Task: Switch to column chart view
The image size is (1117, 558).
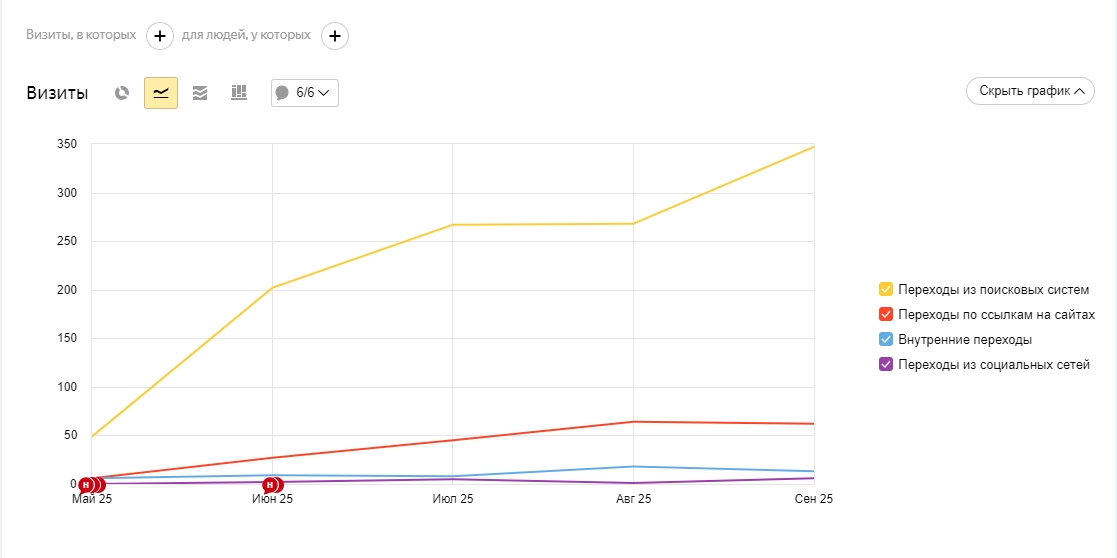Action: (x=239, y=93)
